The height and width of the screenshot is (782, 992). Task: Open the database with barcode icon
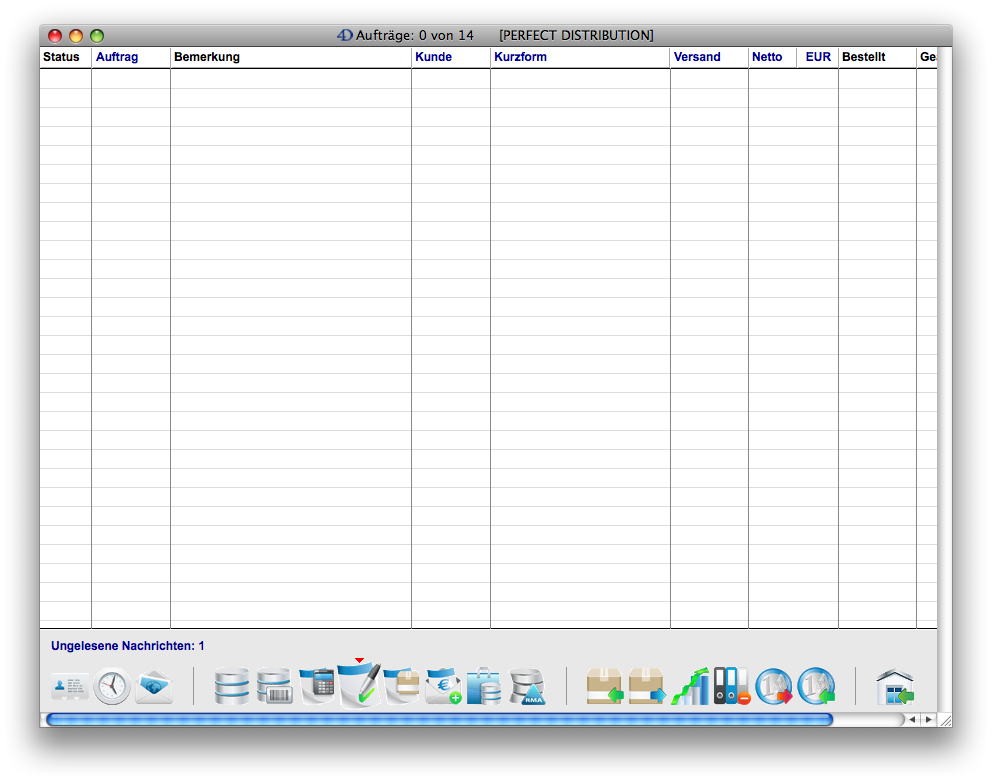[274, 687]
